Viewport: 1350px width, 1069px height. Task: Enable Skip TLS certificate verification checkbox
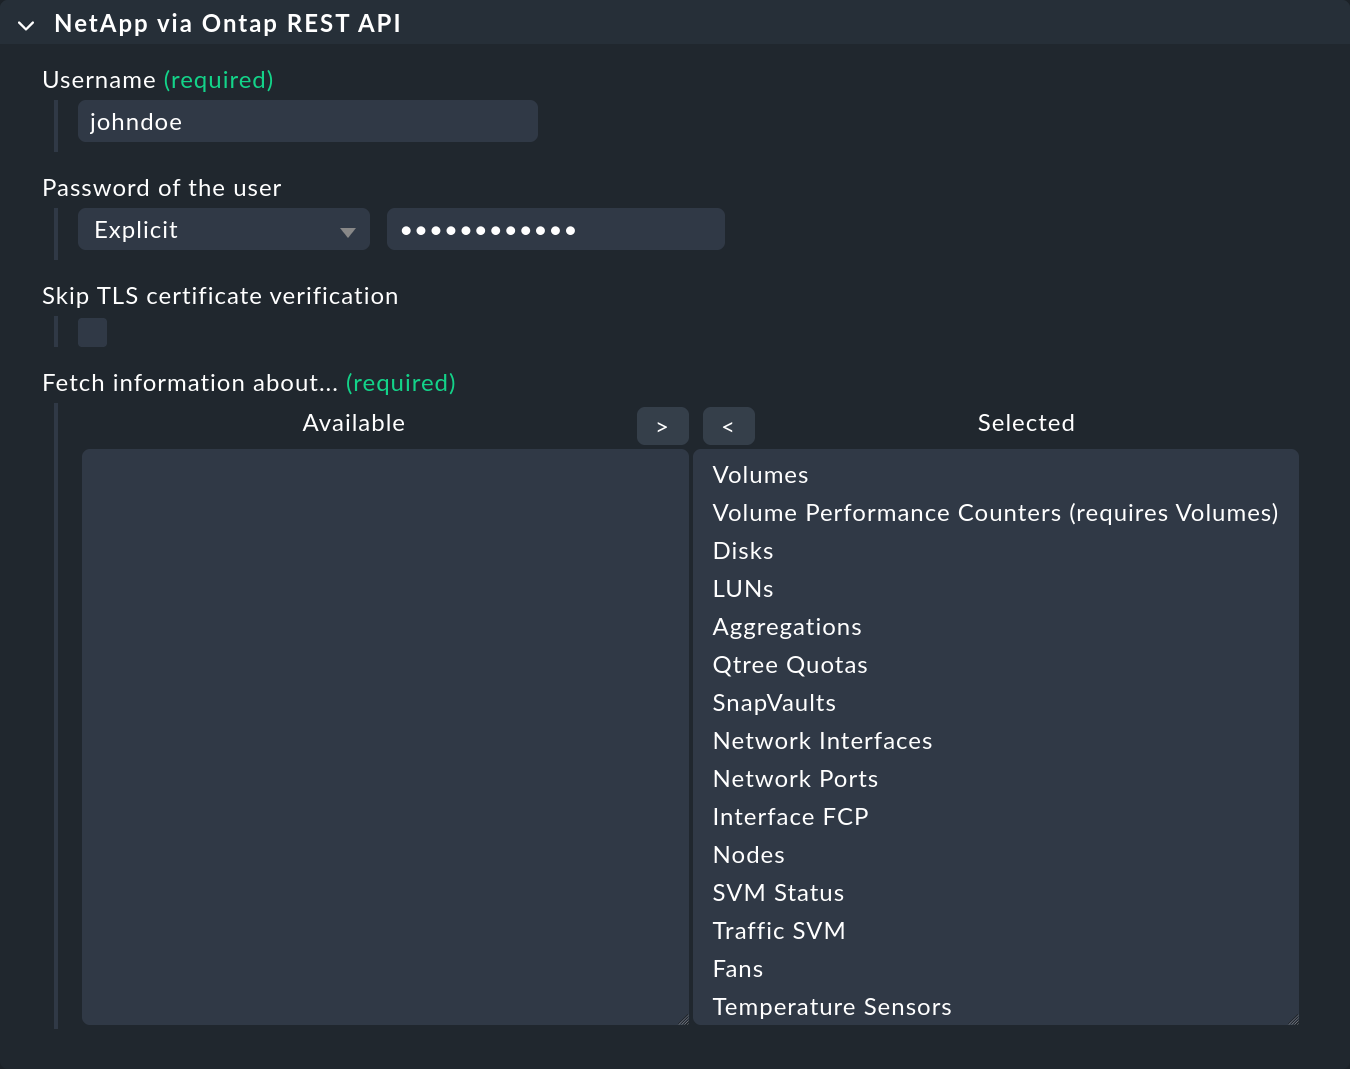point(93,332)
